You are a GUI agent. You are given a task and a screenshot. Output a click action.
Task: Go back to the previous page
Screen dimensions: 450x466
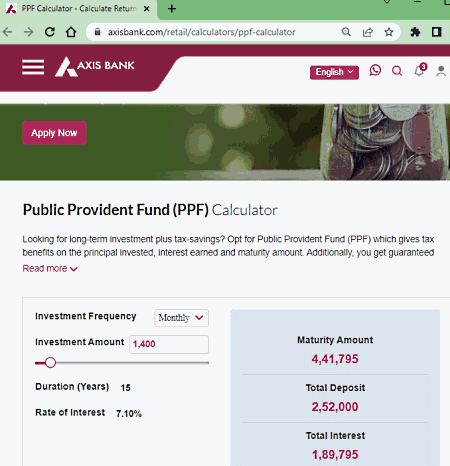[x=7, y=32]
